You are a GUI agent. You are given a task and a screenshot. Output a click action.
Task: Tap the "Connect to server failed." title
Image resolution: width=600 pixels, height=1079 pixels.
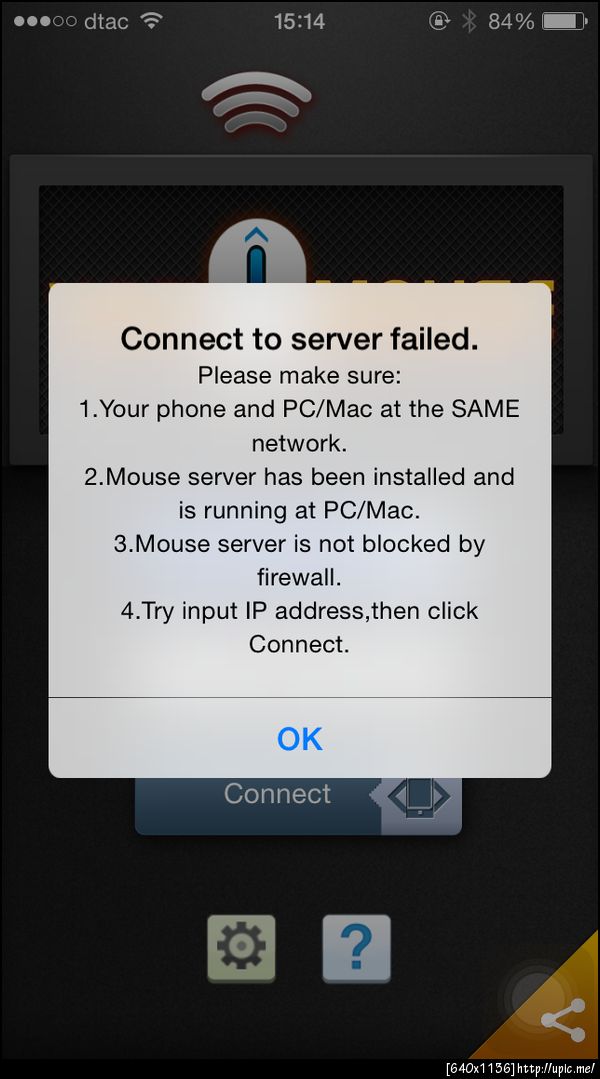[x=299, y=339]
